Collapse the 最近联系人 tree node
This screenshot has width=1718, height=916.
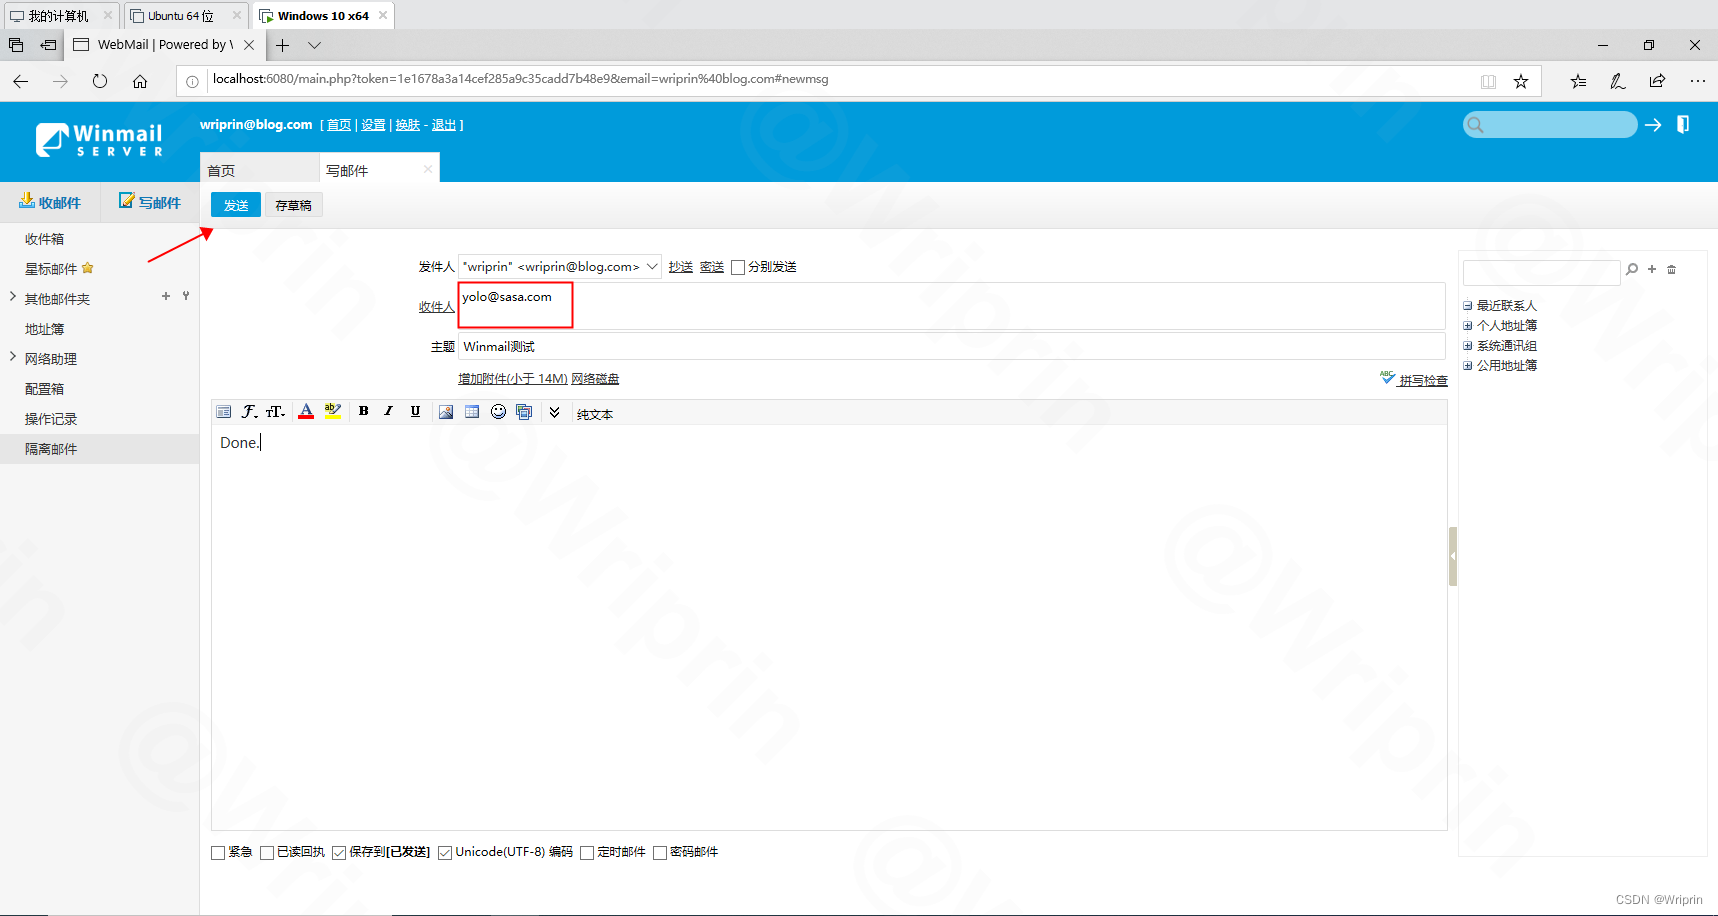point(1468,306)
